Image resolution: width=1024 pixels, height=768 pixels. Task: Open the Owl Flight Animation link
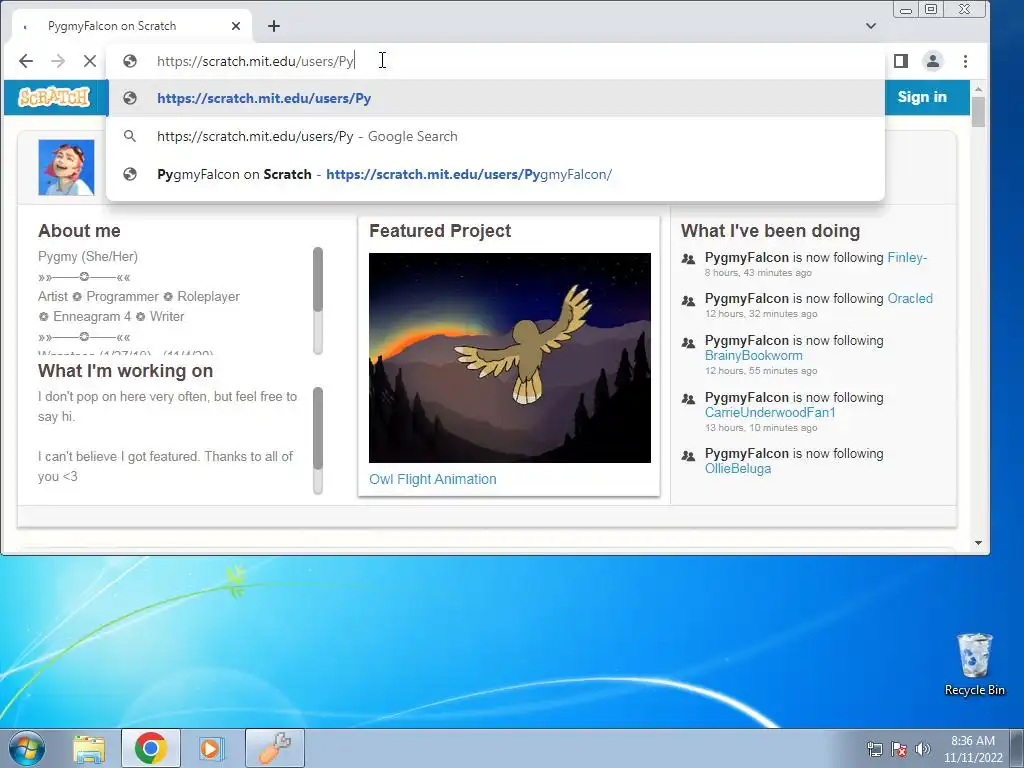click(432, 479)
